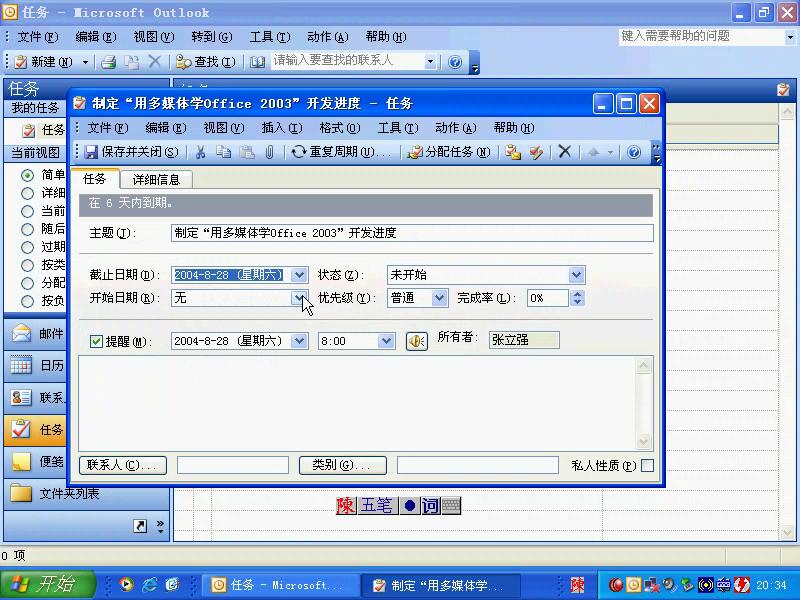Open Go (转到) menu in Outlook window
Viewport: 800px width, 600px height.
click(x=212, y=37)
